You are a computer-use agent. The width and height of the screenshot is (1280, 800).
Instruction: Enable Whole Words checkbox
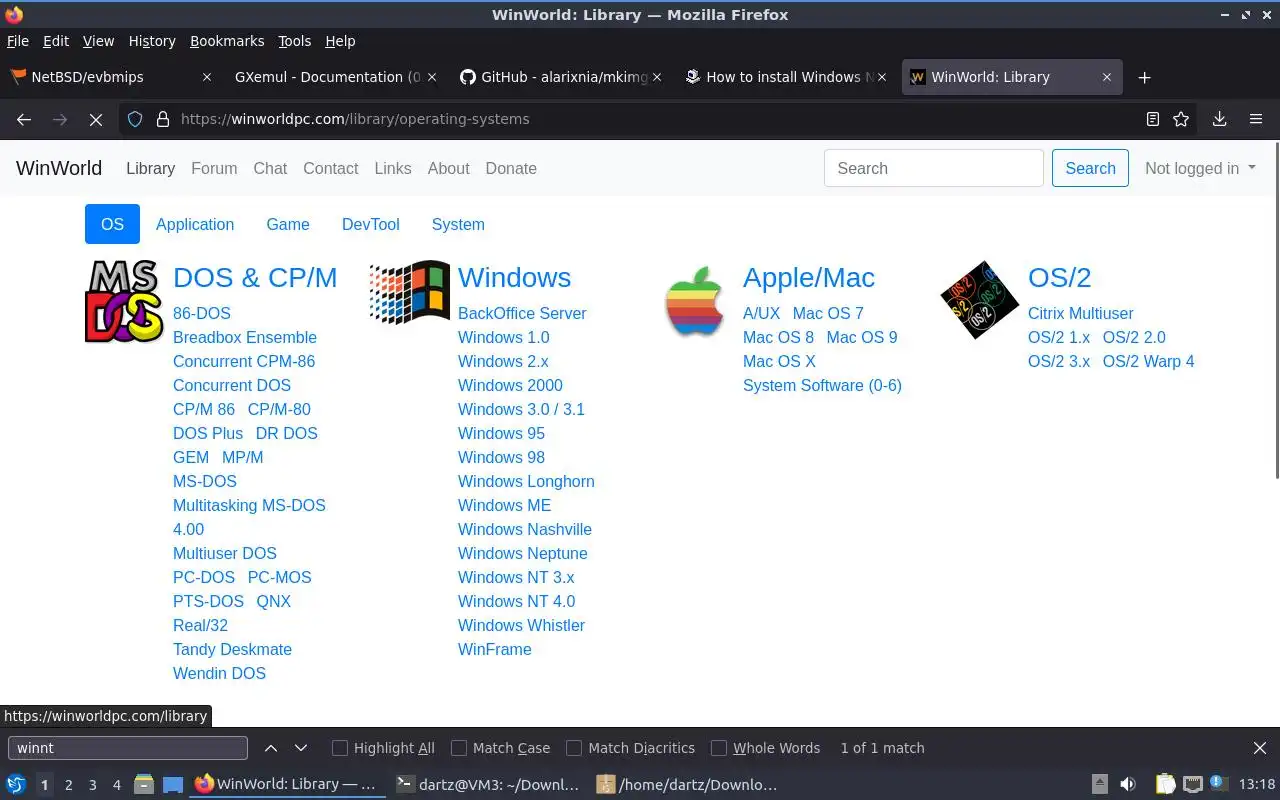click(x=719, y=748)
